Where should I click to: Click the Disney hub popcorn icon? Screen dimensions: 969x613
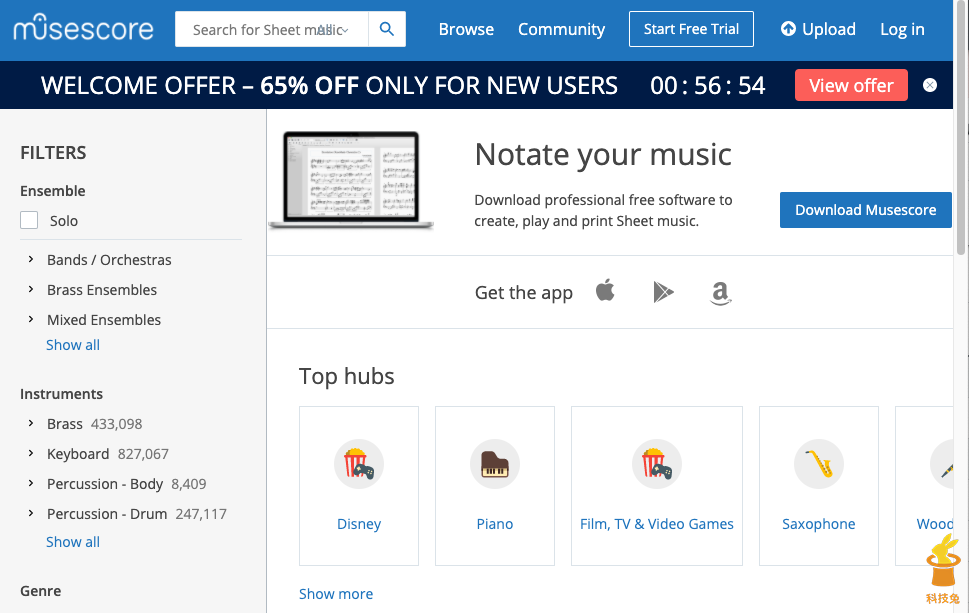[359, 464]
